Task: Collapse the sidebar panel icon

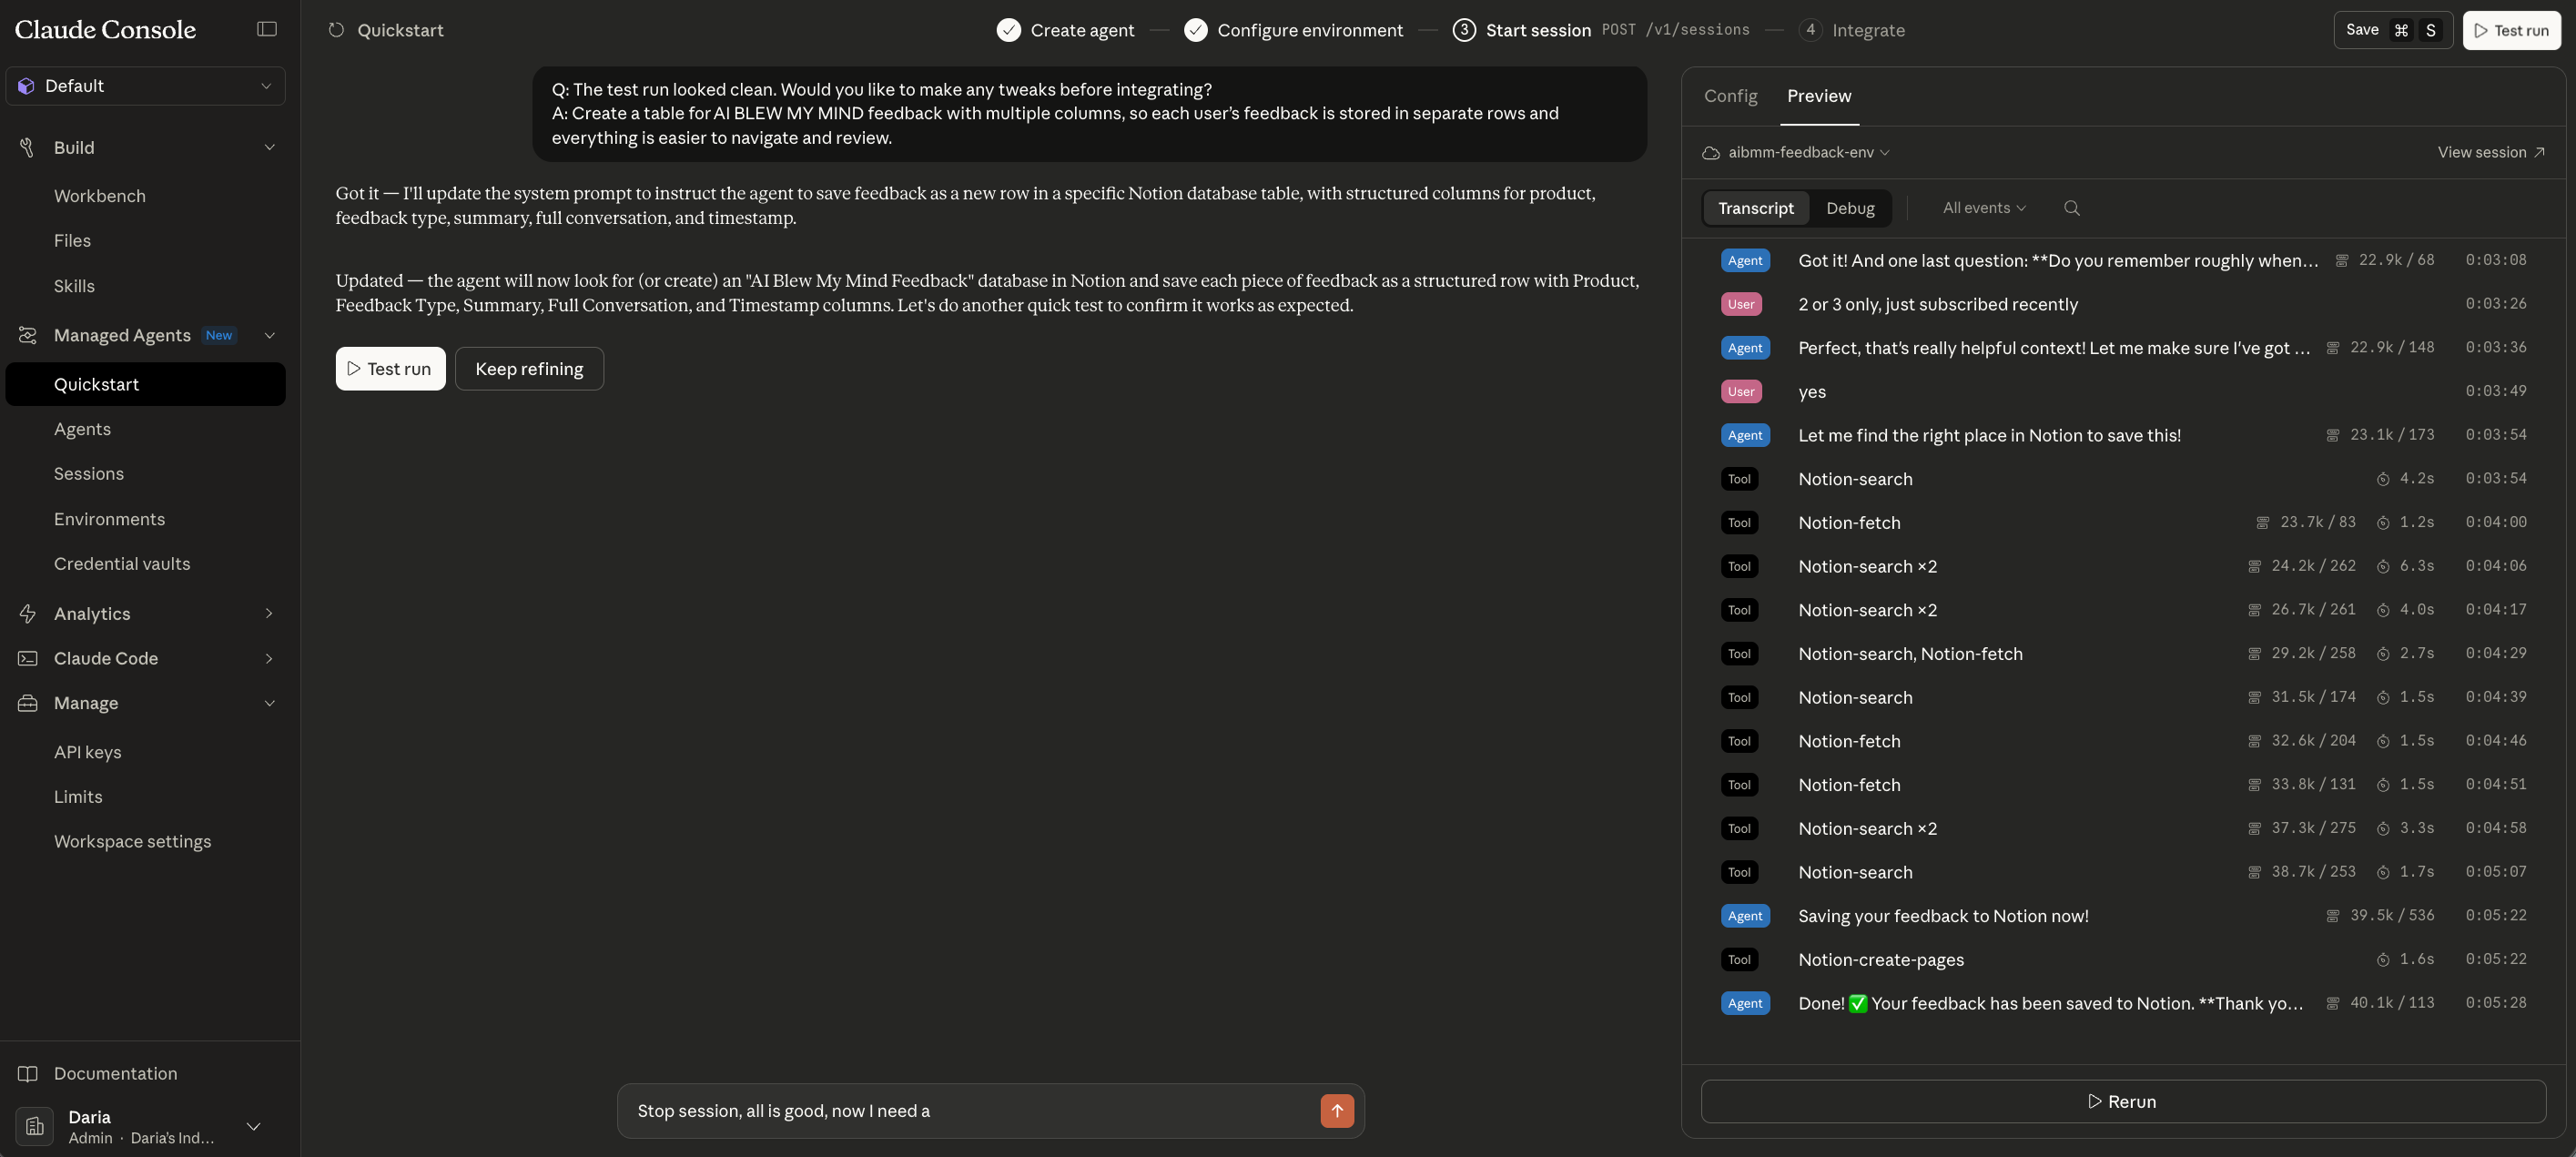Action: click(266, 29)
